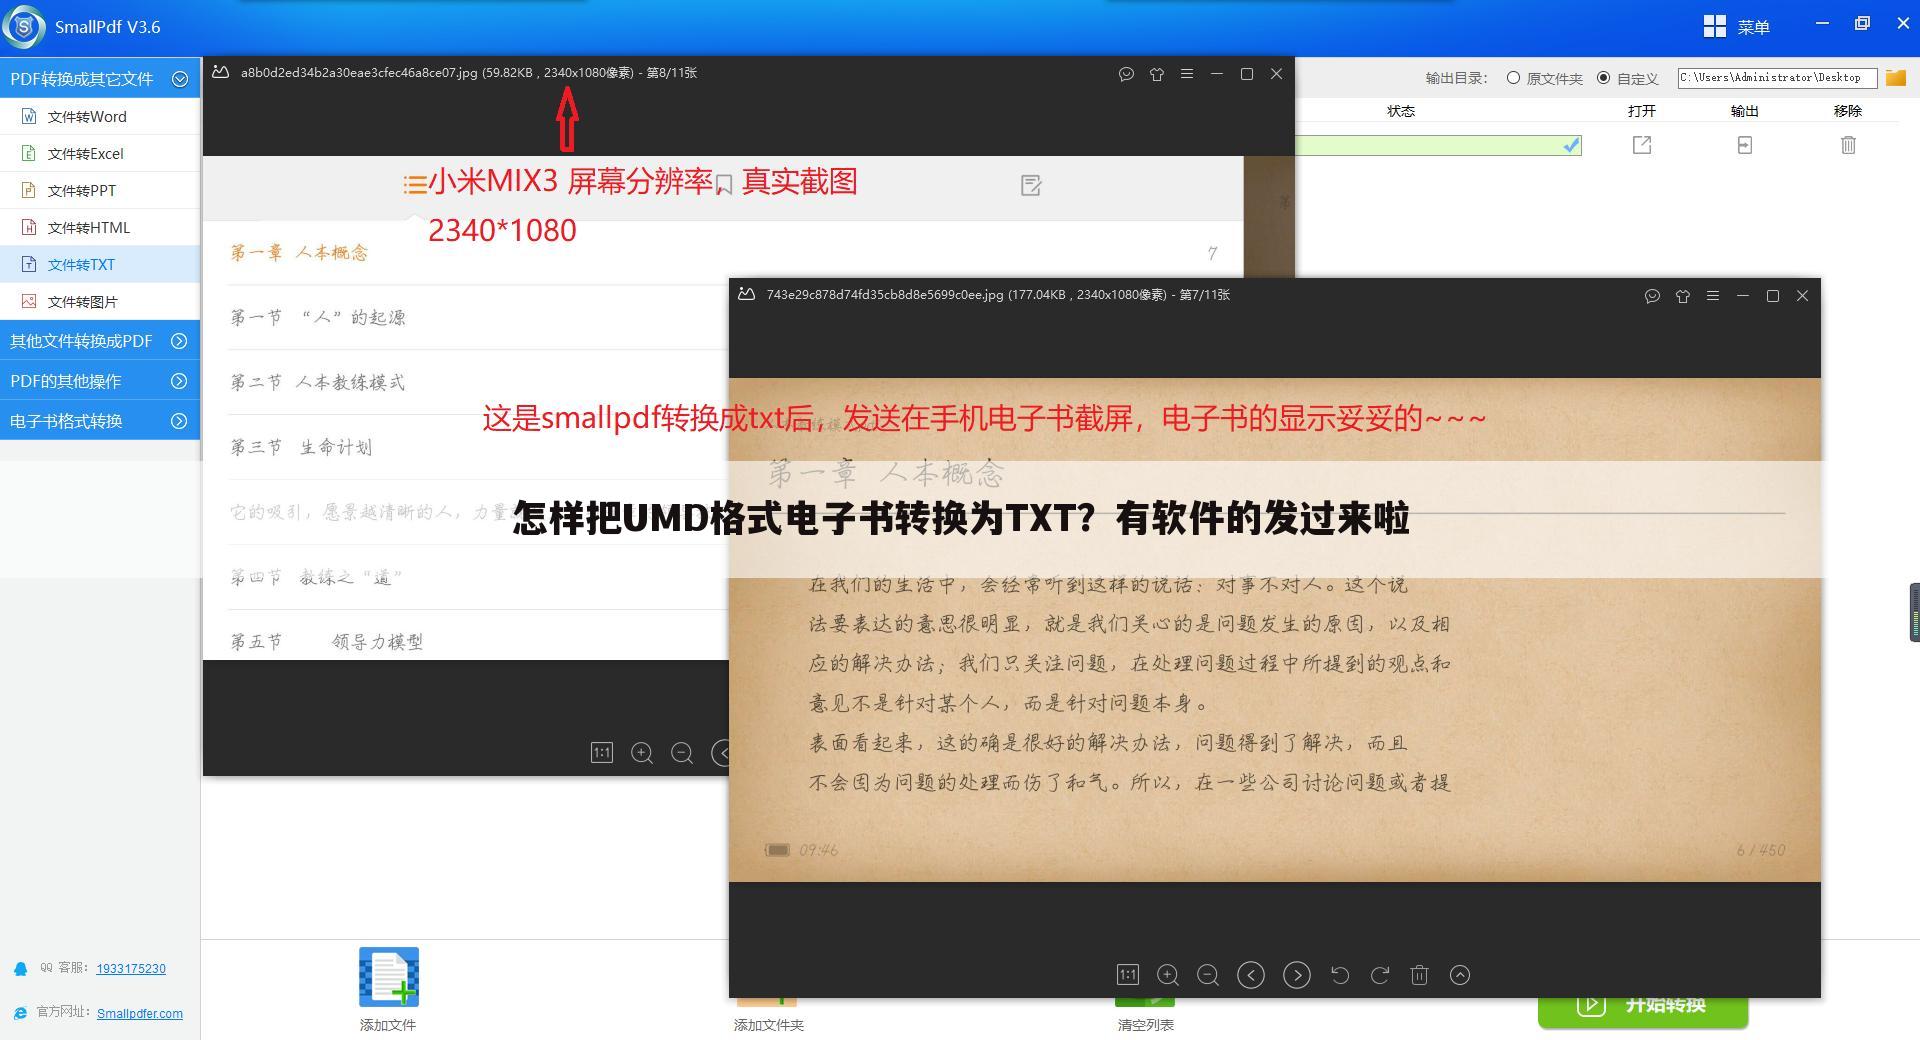Open the feedback chat icon in front viewer
Screen dimensions: 1920x1040
coord(1652,295)
